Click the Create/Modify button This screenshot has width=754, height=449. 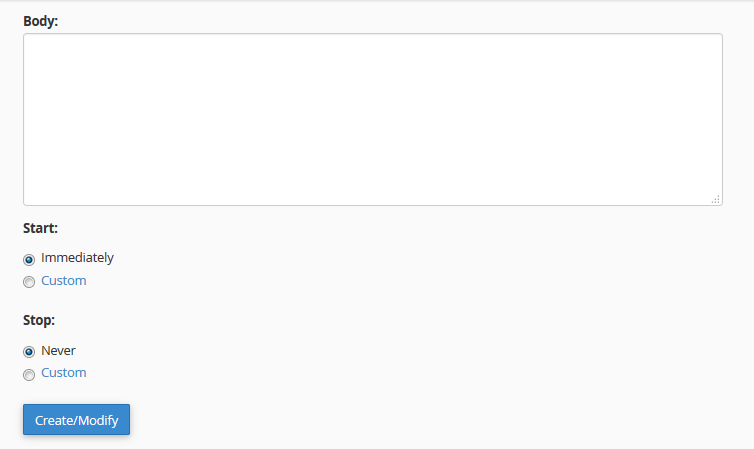click(76, 420)
